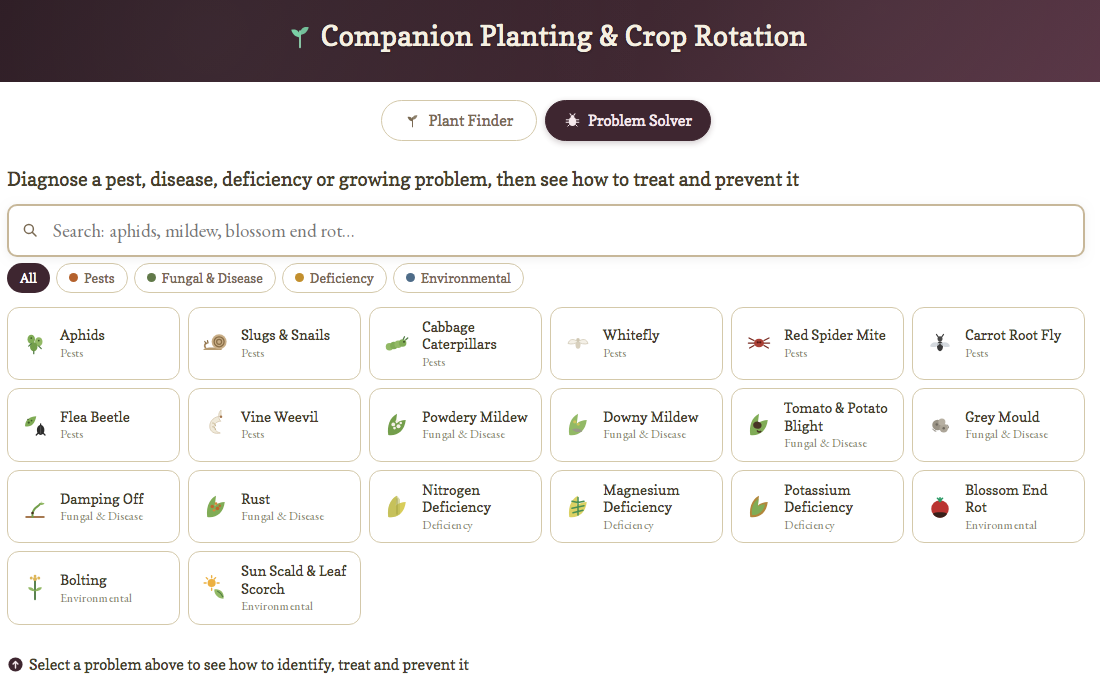Click the Downy Mildew leaf icon
Viewport: 1100px width, 696px height.
577,424
